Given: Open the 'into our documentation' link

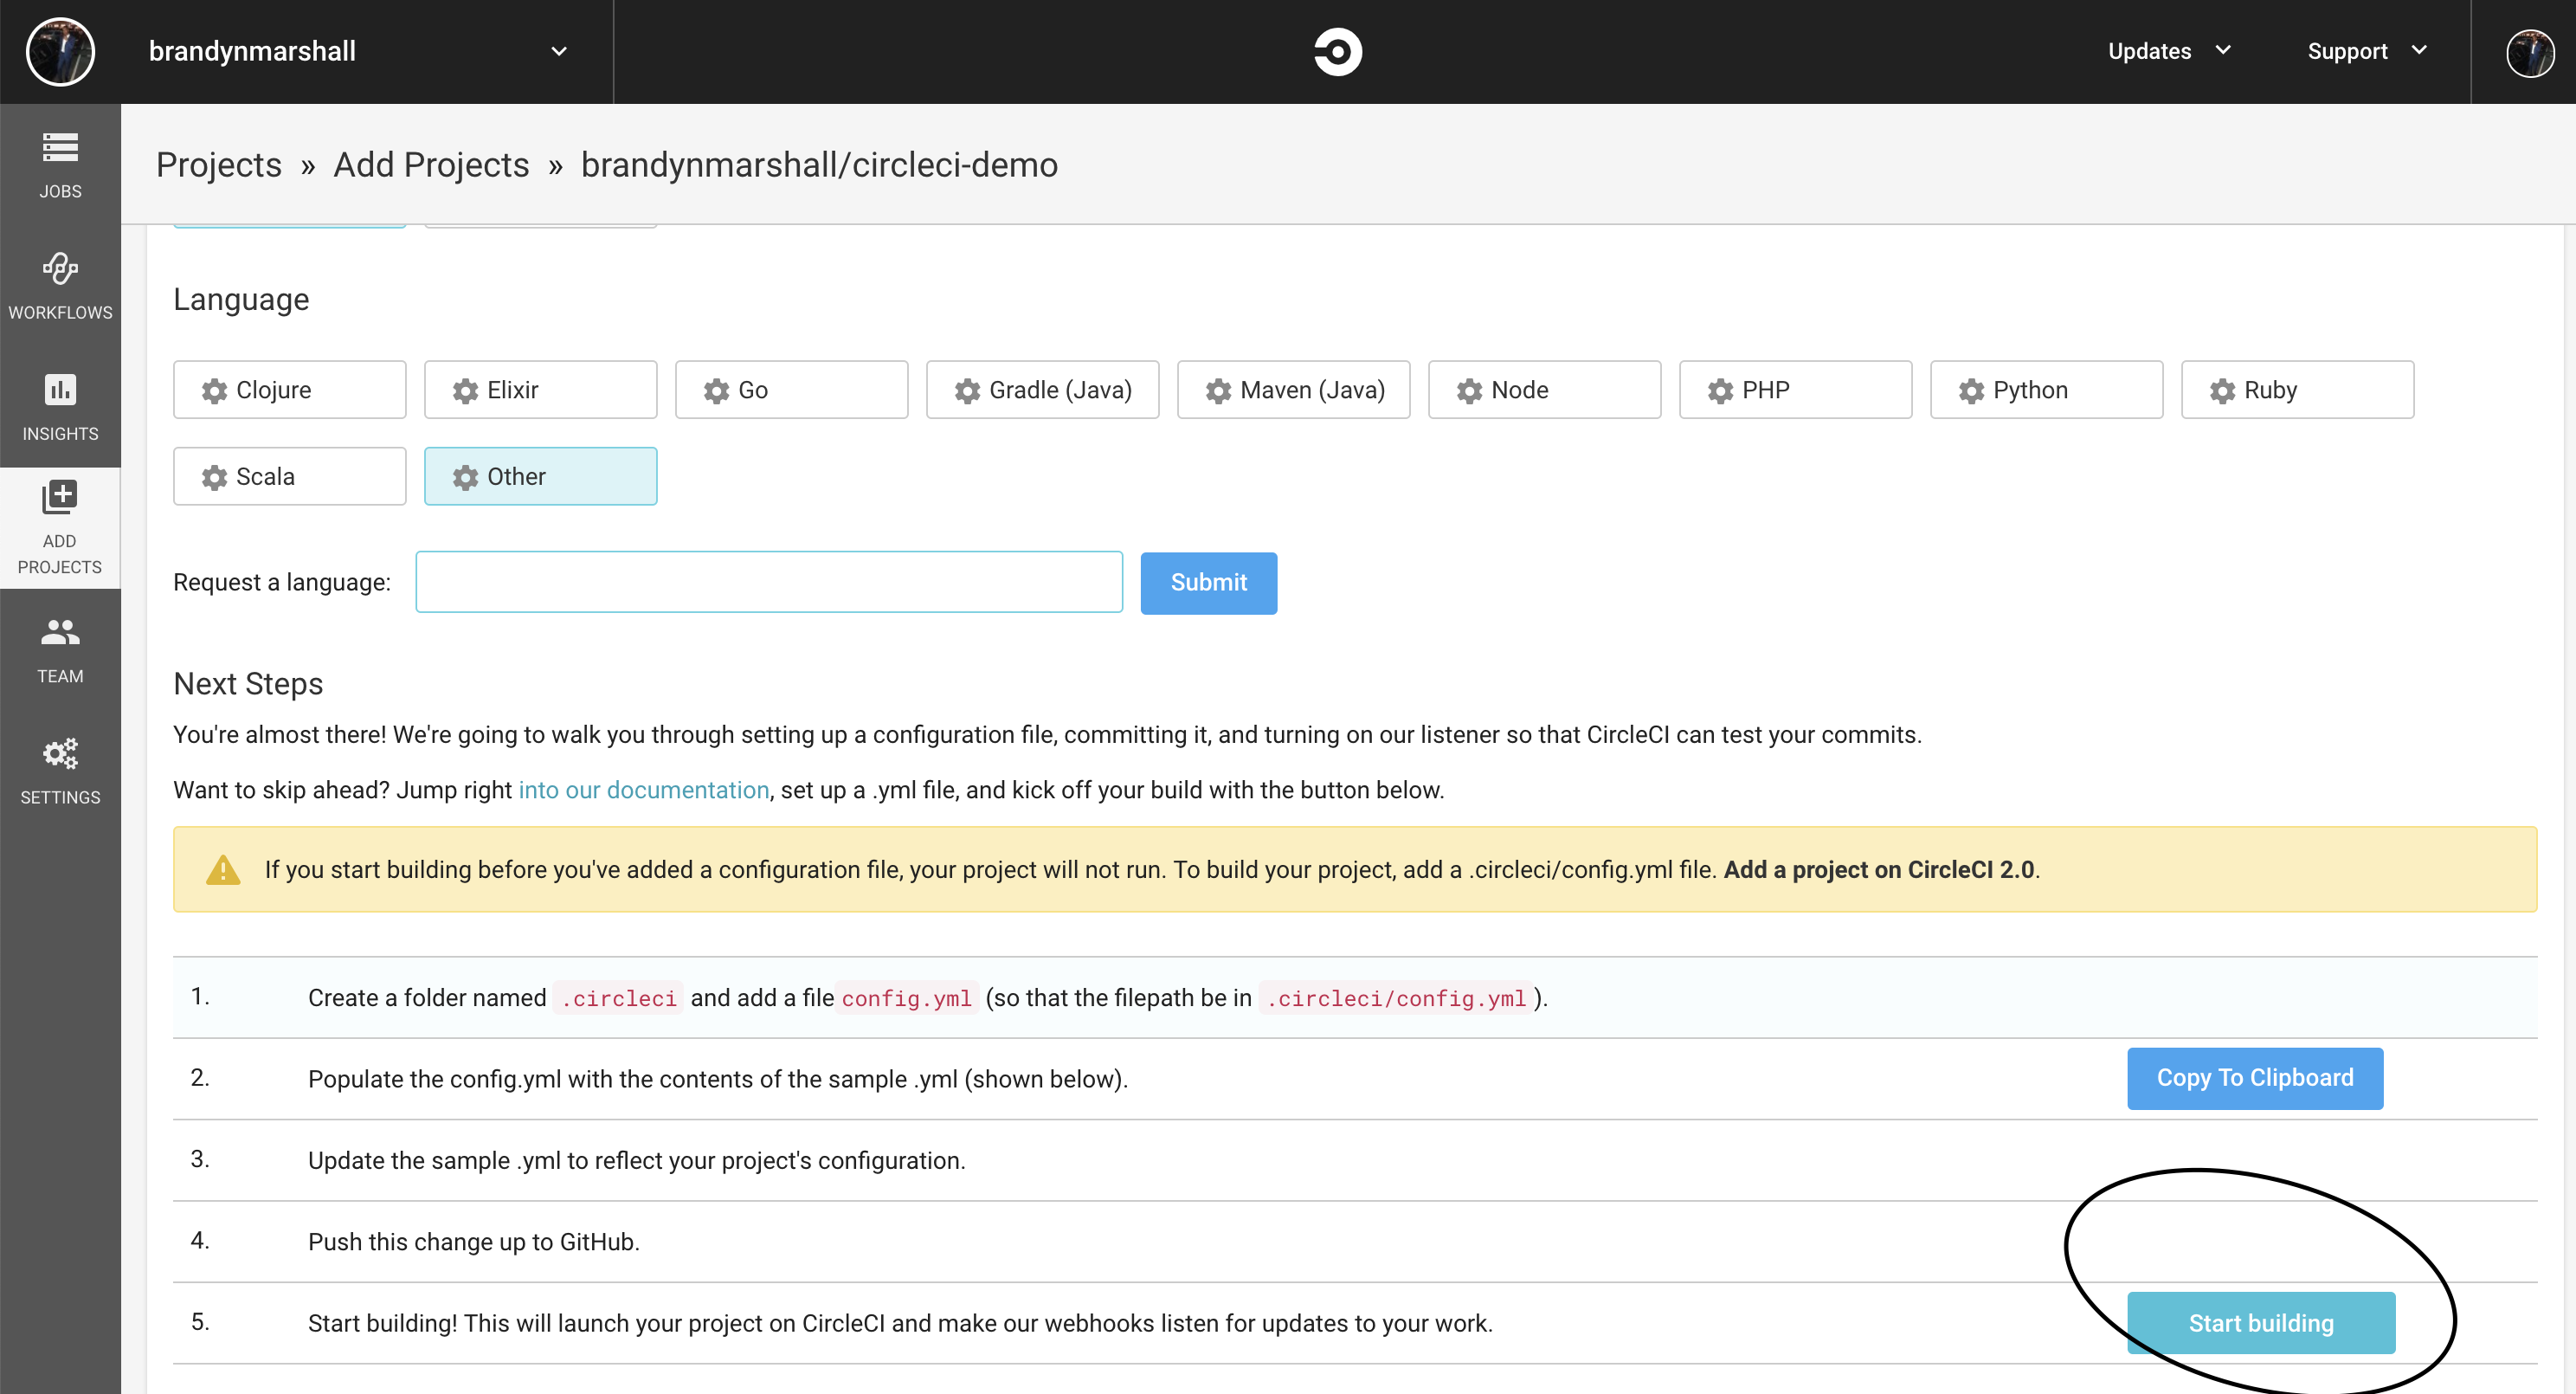Looking at the screenshot, I should [644, 790].
